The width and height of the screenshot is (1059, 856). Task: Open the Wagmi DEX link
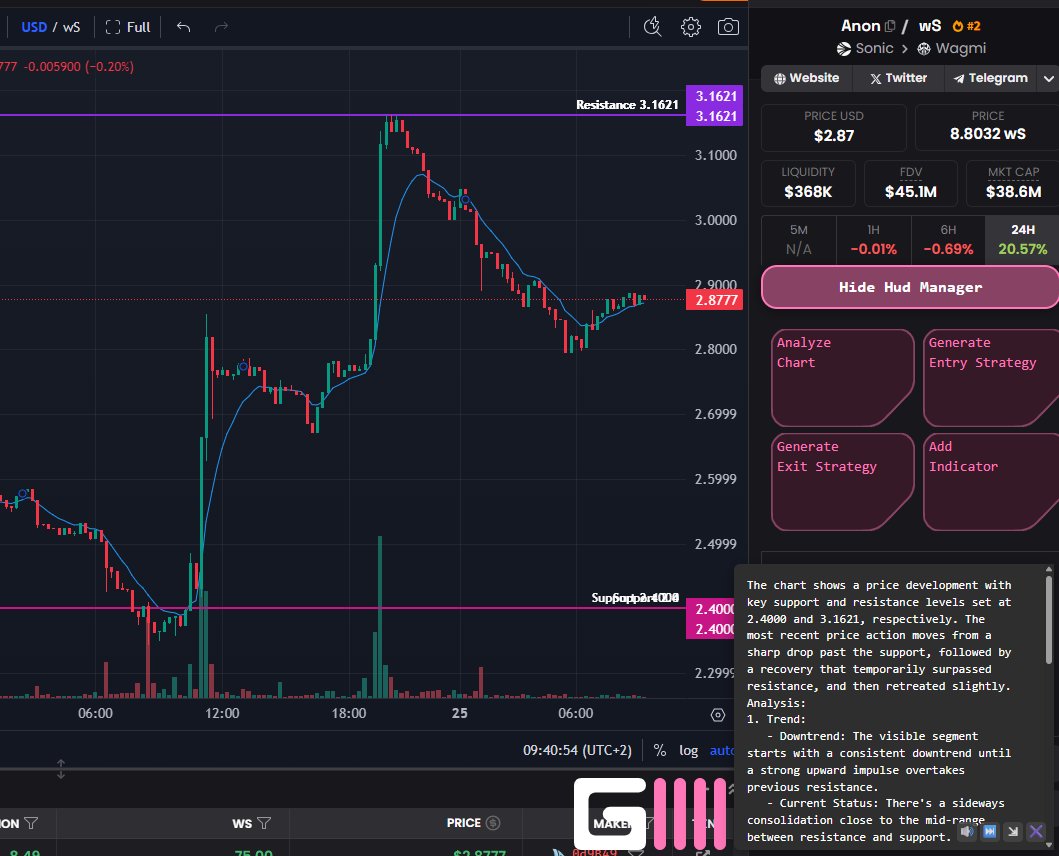click(952, 49)
